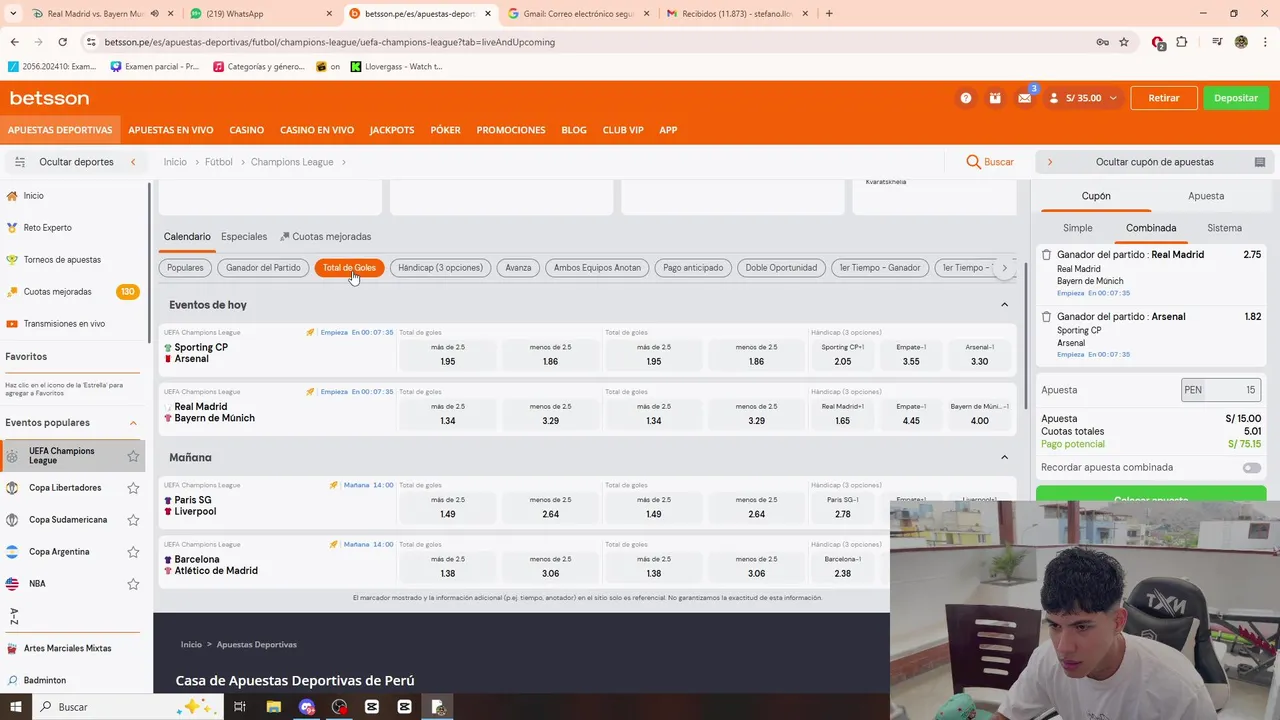The image size is (1280, 720).
Task: Collapse the Eventos de hoy section
Action: tap(1004, 305)
